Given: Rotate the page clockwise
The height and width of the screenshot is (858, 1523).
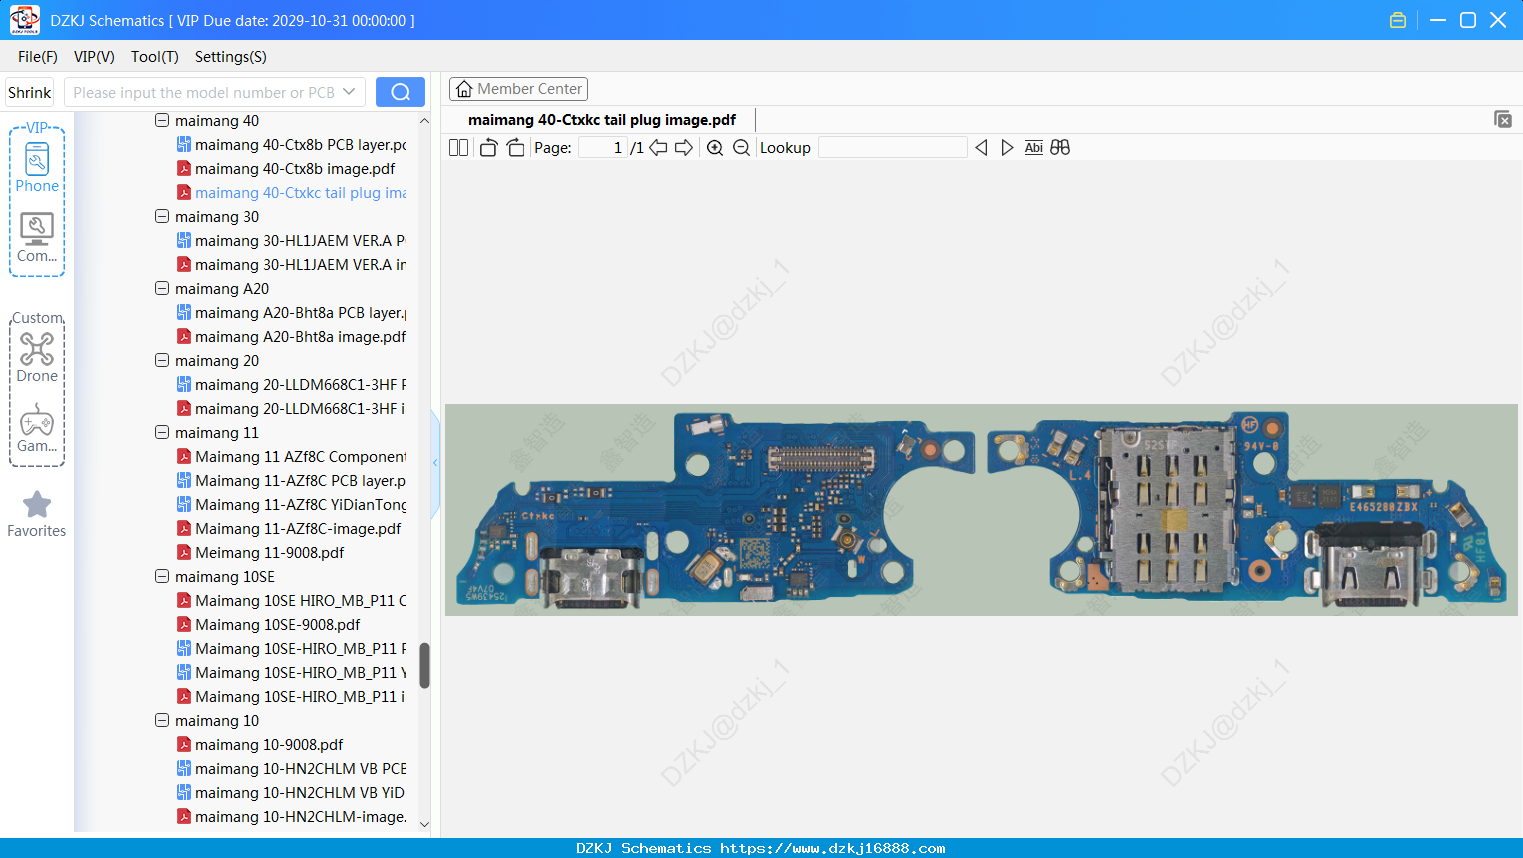Looking at the screenshot, I should click(x=515, y=148).
